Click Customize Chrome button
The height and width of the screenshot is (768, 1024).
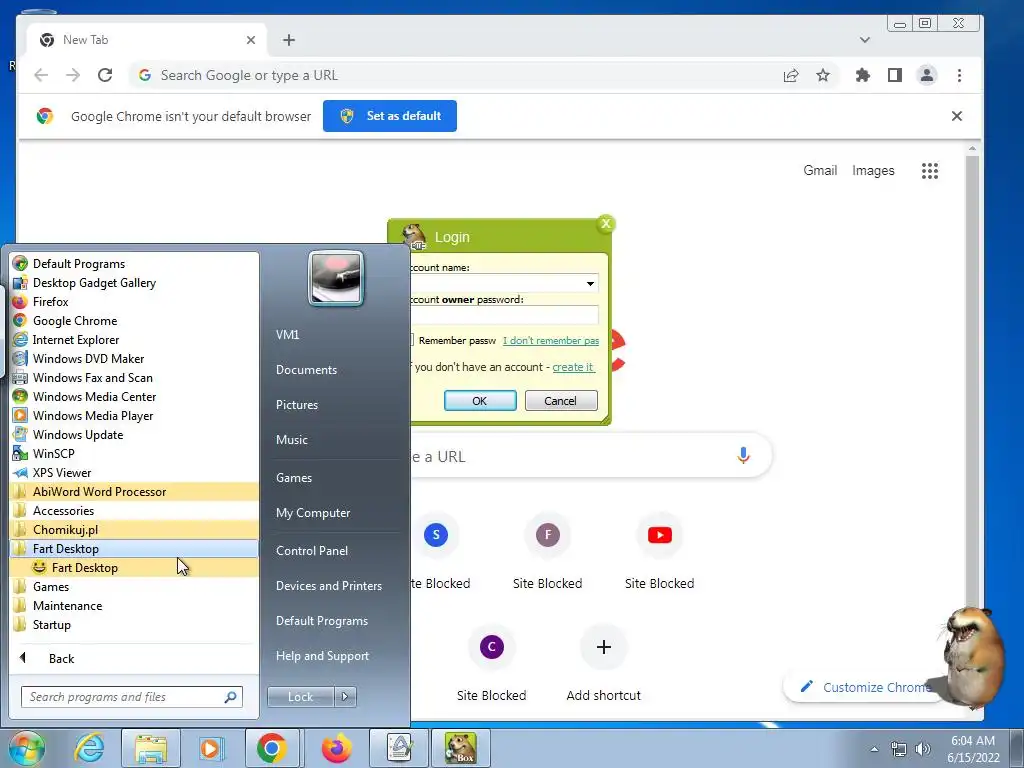pyautogui.click(x=863, y=687)
